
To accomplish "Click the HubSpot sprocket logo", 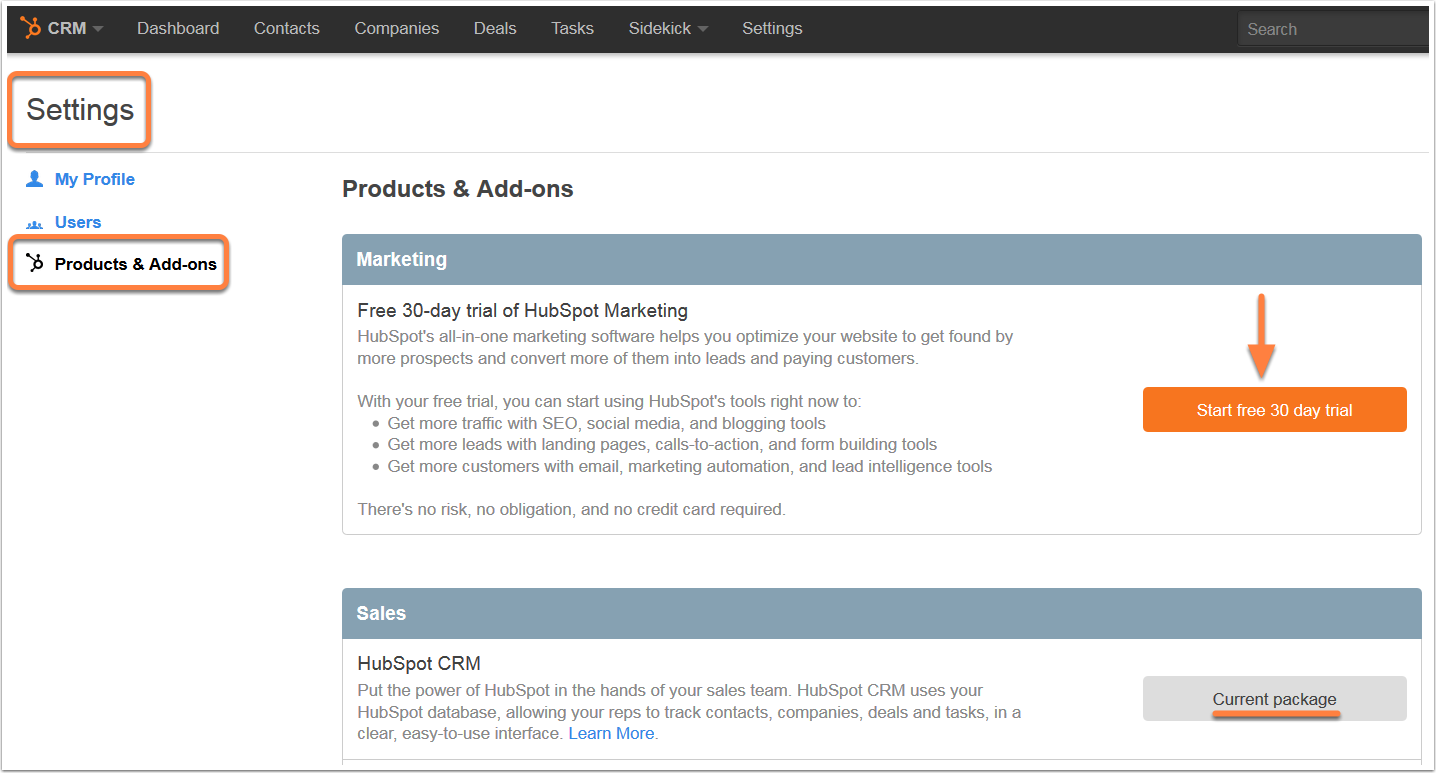I will coord(31,28).
